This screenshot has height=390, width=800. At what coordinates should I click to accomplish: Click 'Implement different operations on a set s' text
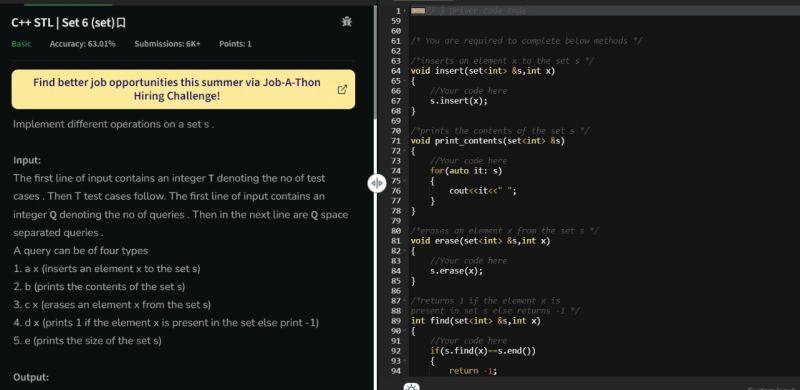pos(114,125)
